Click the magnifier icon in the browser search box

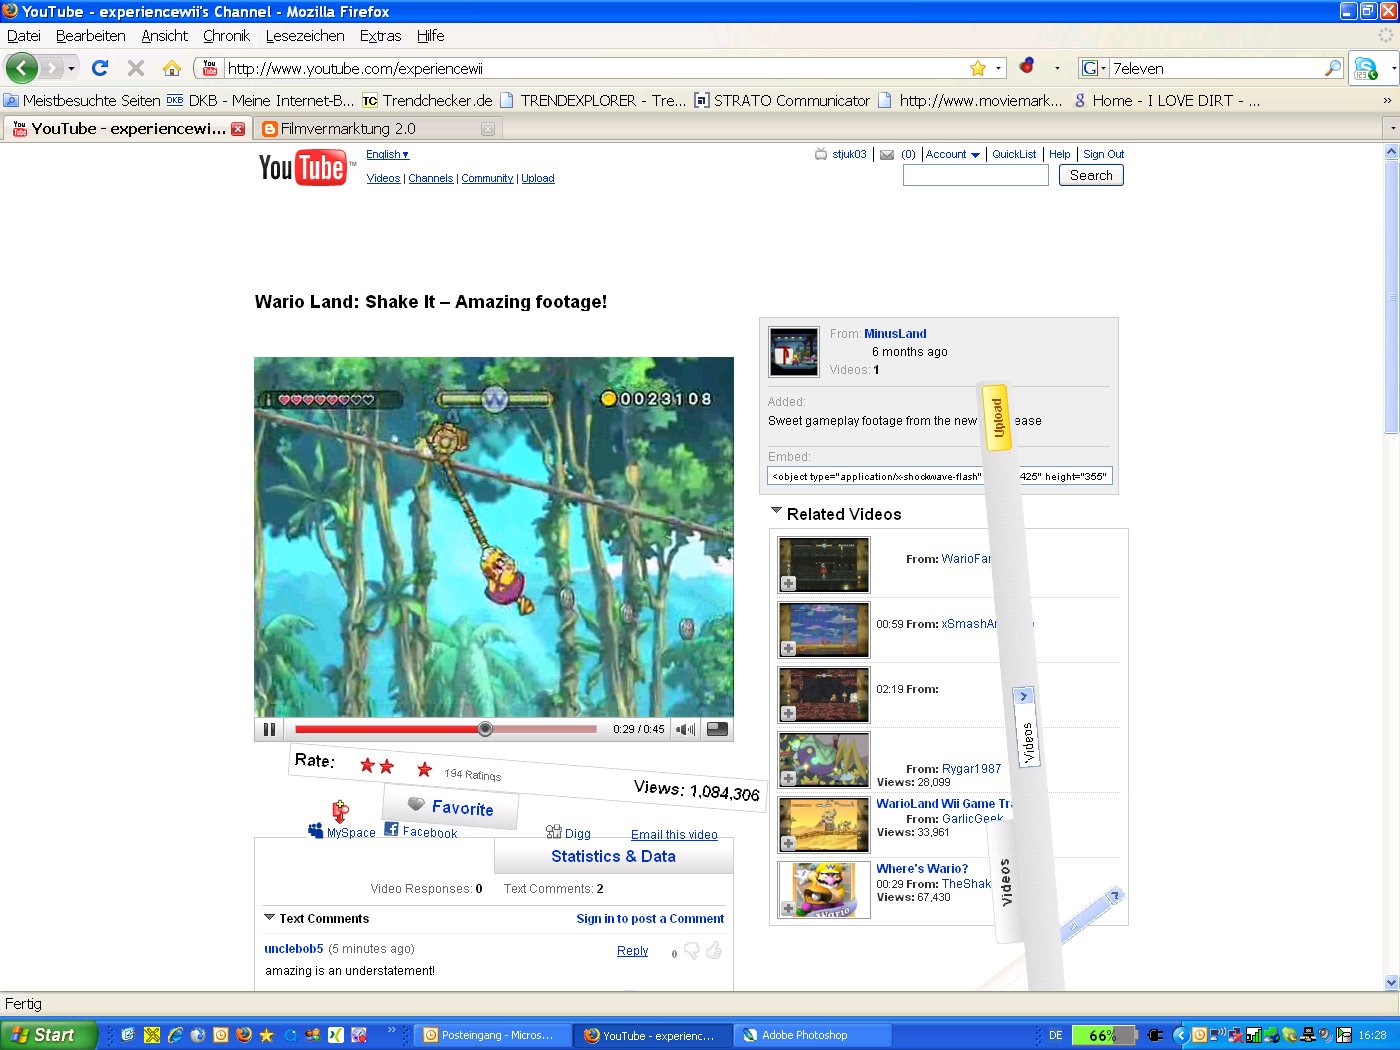pos(1332,68)
